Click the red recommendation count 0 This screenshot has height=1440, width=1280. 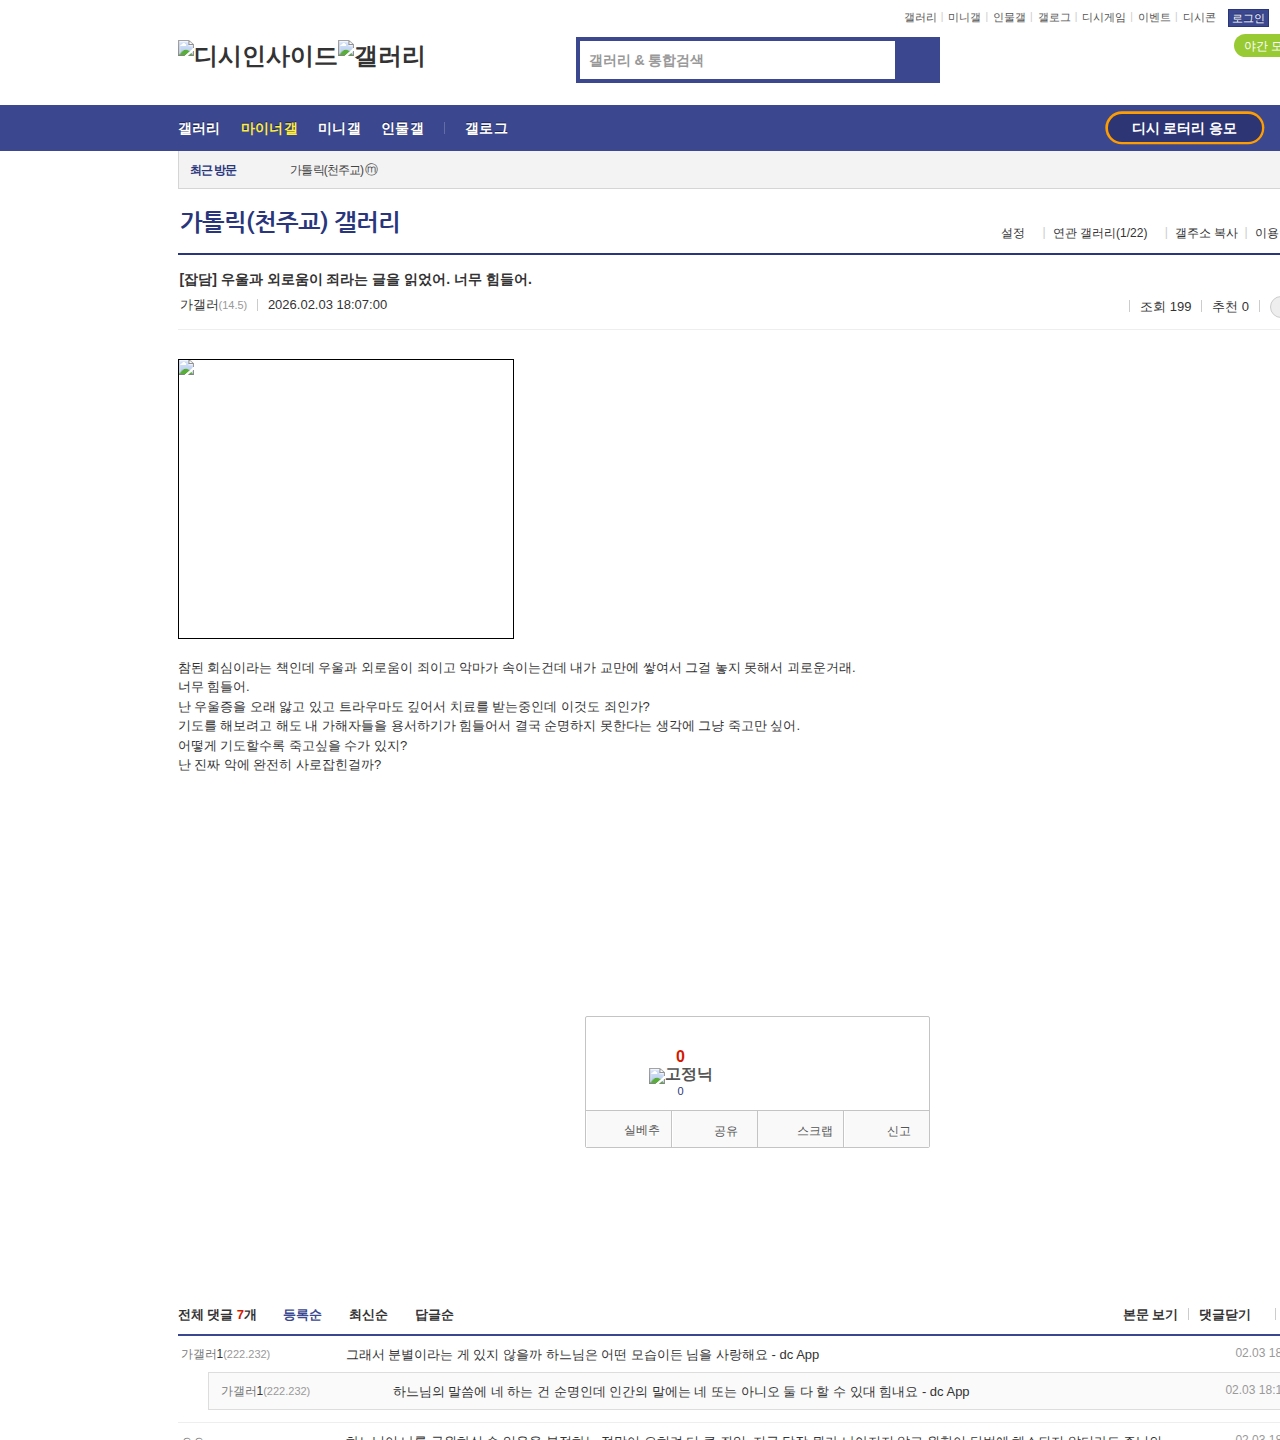coord(680,1056)
